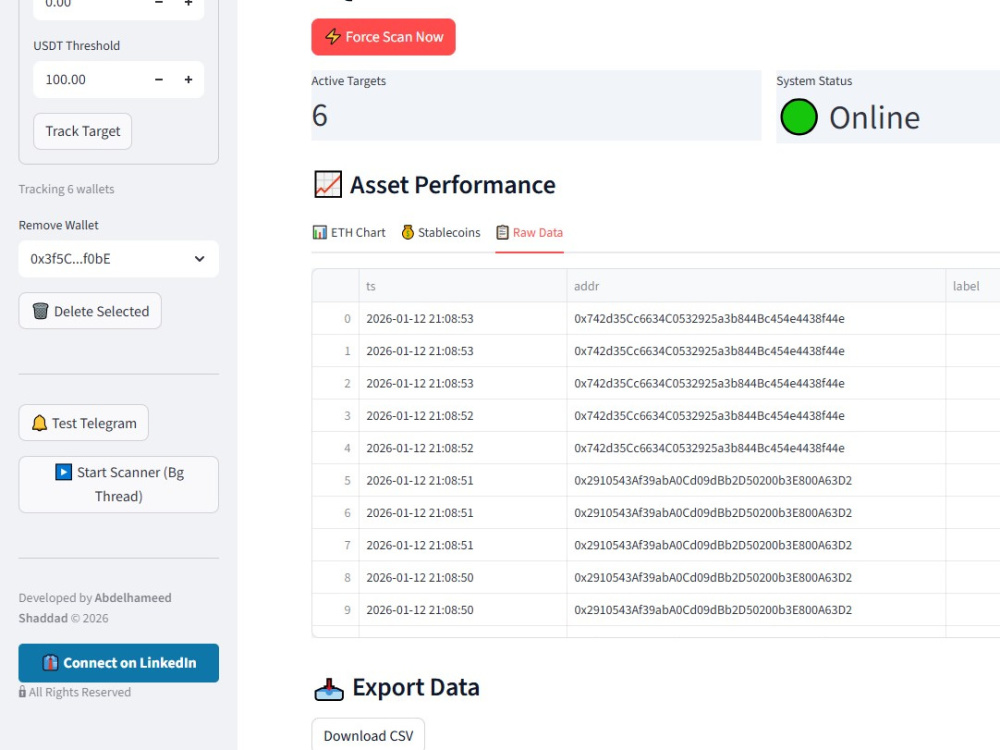The image size is (1000, 750).
Task: Start the background thread scanner
Action: pos(119,485)
